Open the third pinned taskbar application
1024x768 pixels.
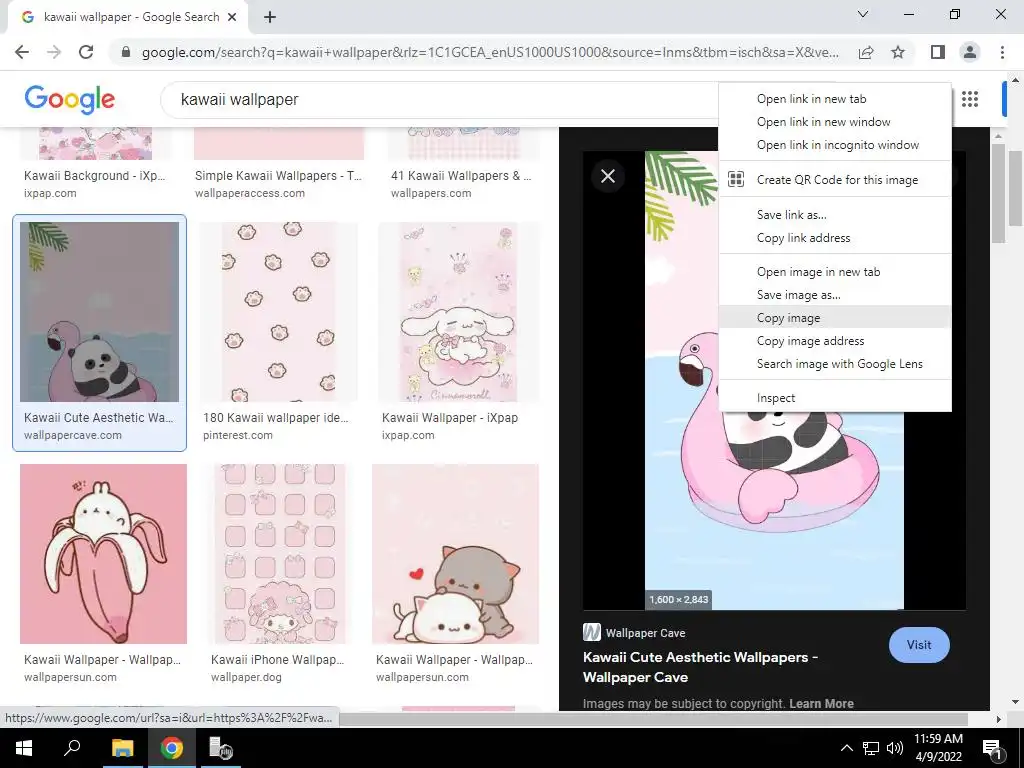pyautogui.click(x=221, y=748)
